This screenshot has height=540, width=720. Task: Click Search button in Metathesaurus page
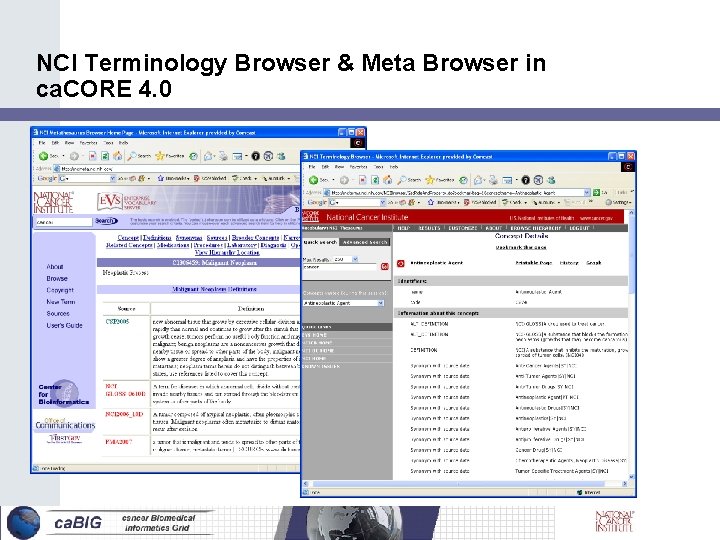[x=106, y=221]
